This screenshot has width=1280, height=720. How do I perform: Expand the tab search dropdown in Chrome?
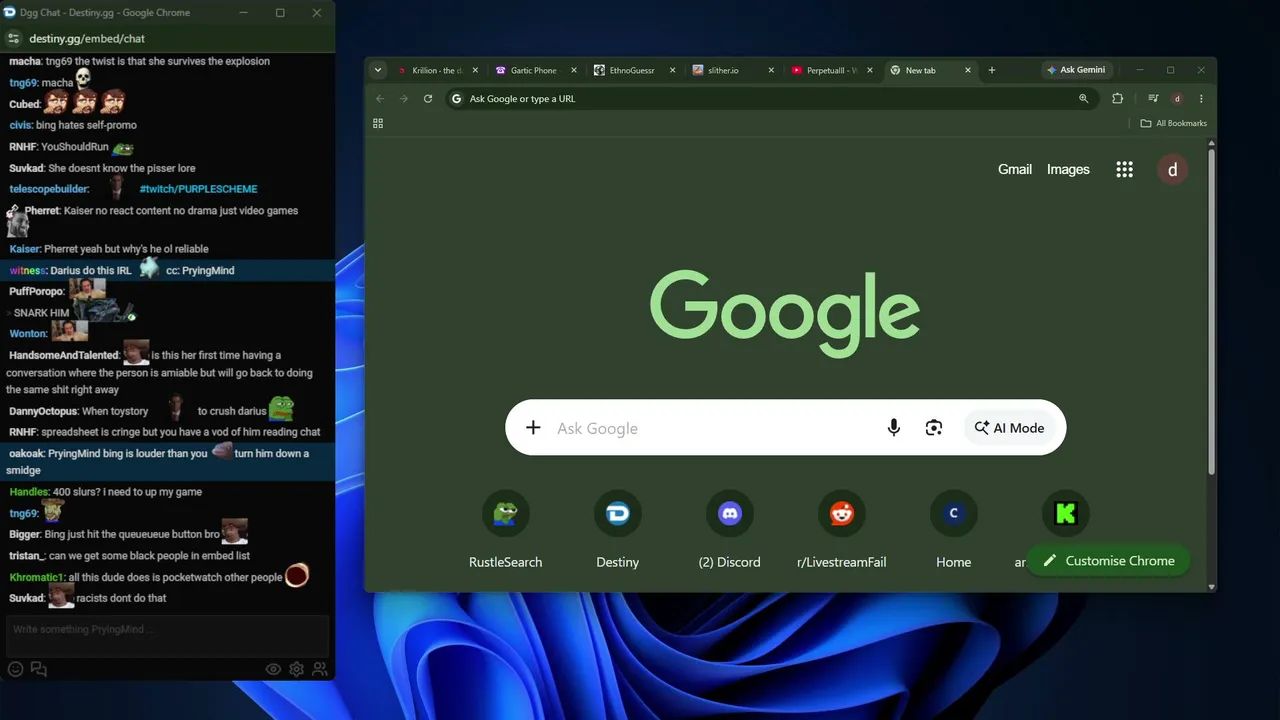pos(378,70)
